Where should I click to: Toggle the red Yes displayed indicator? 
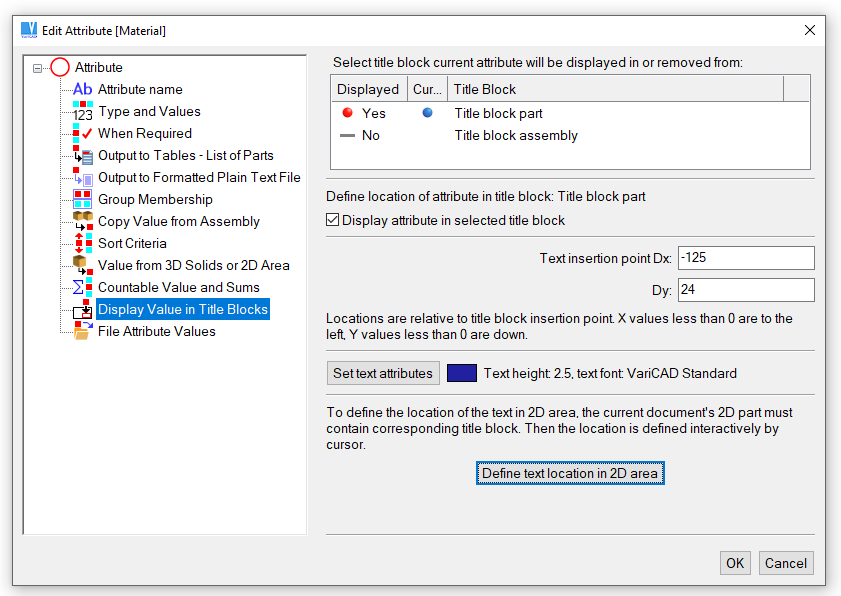click(x=348, y=114)
